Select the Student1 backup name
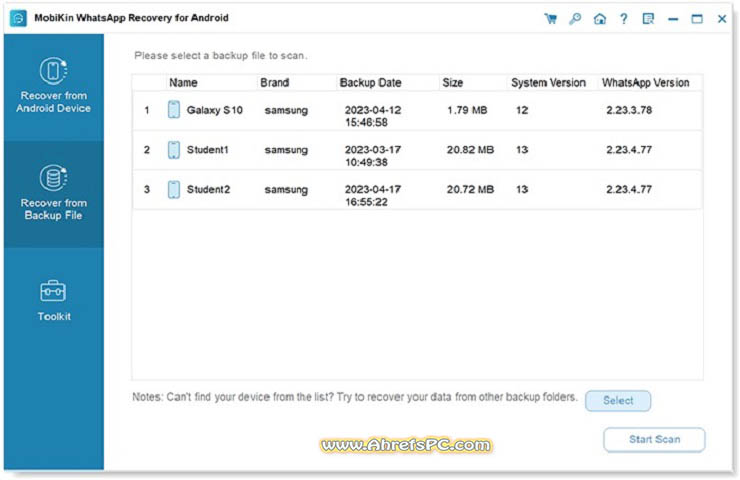Image resolution: width=740 pixels, height=480 pixels. (208, 150)
